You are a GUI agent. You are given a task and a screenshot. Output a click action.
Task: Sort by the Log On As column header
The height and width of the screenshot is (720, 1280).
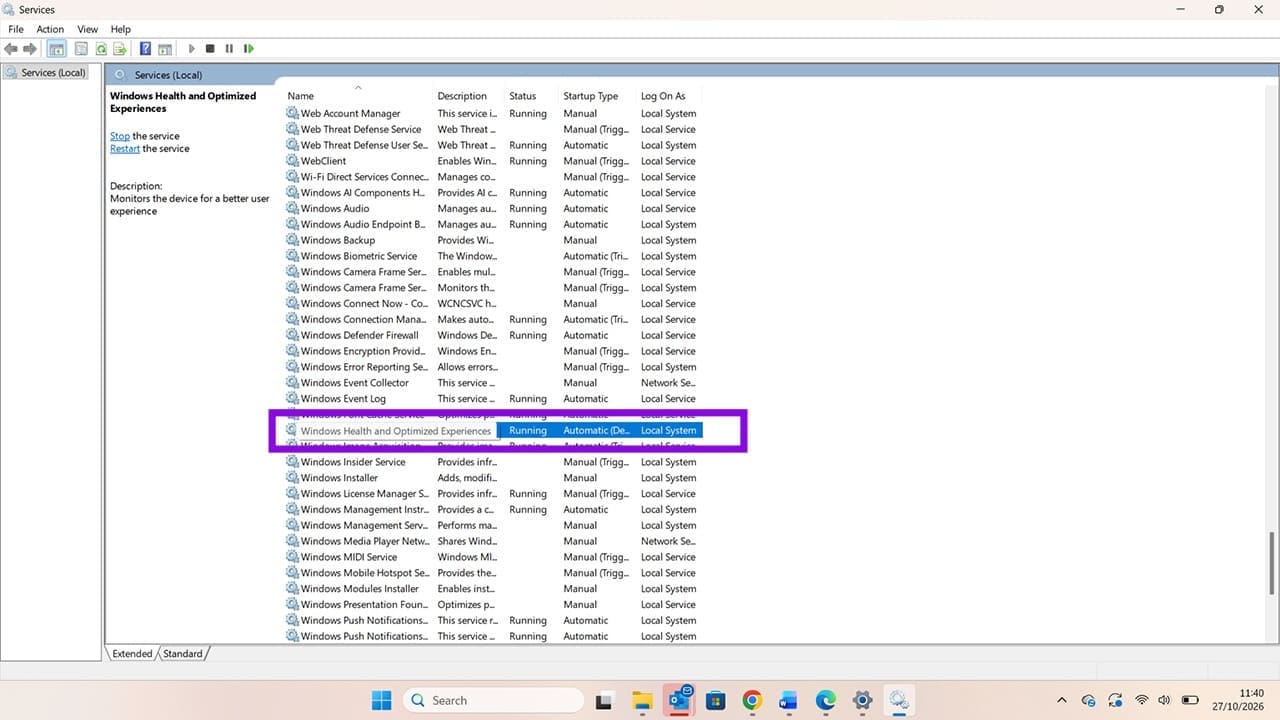point(670,96)
